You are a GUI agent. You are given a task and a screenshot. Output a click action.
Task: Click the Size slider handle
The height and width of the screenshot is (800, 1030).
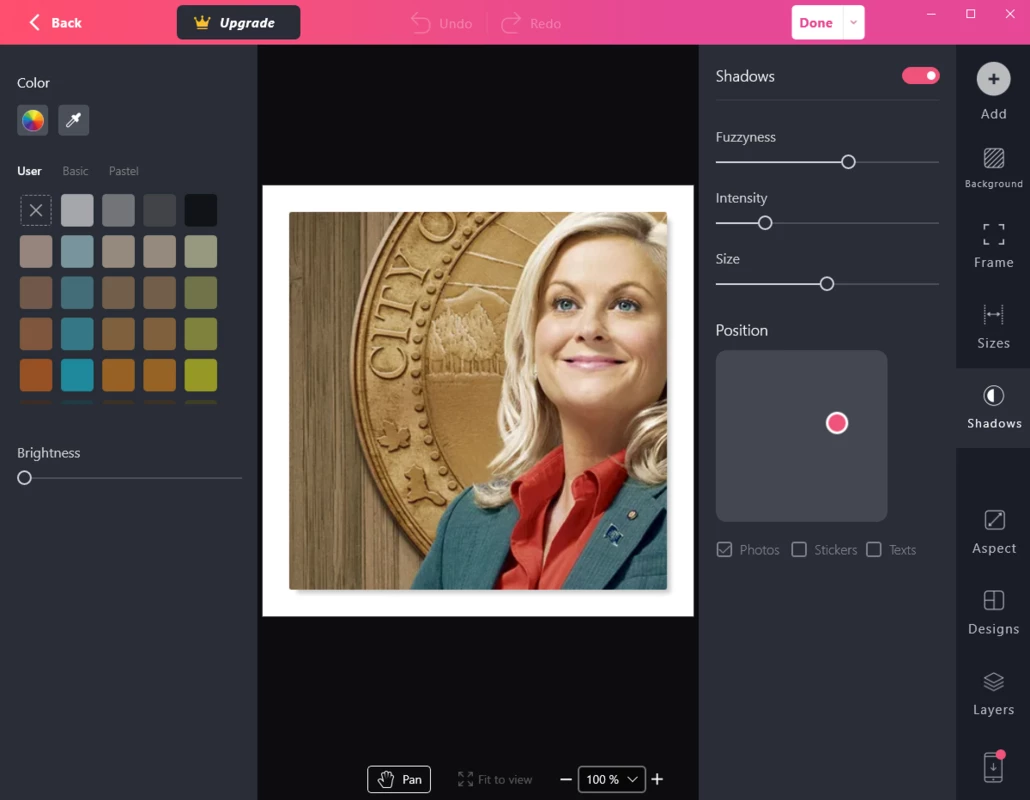[826, 284]
